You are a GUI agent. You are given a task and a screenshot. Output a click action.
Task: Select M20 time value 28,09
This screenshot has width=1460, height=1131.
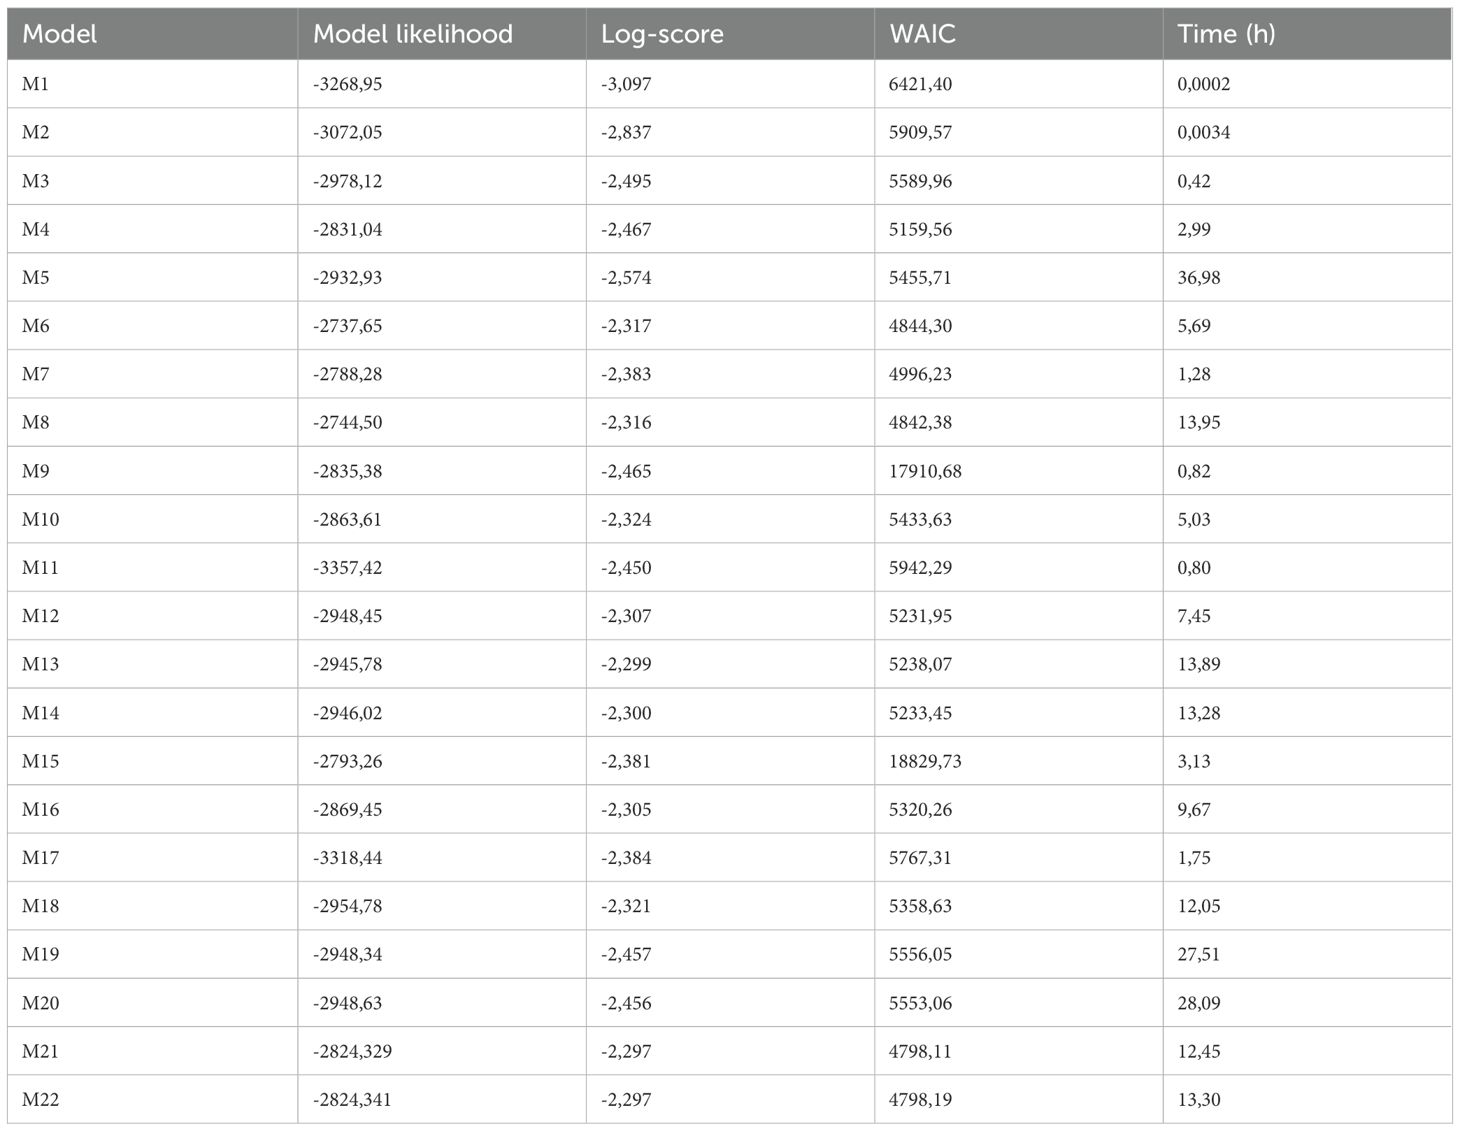(x=1199, y=1003)
